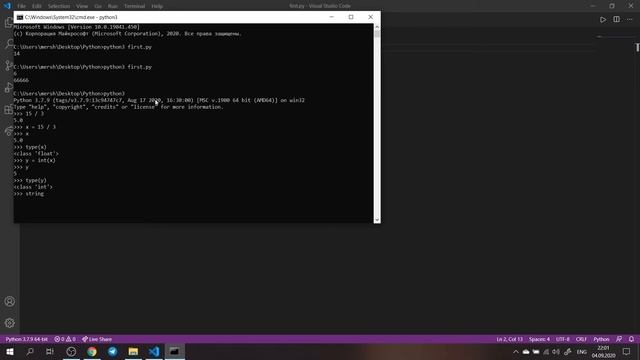
Task: Open the Extensions view
Action: [x=9, y=109]
